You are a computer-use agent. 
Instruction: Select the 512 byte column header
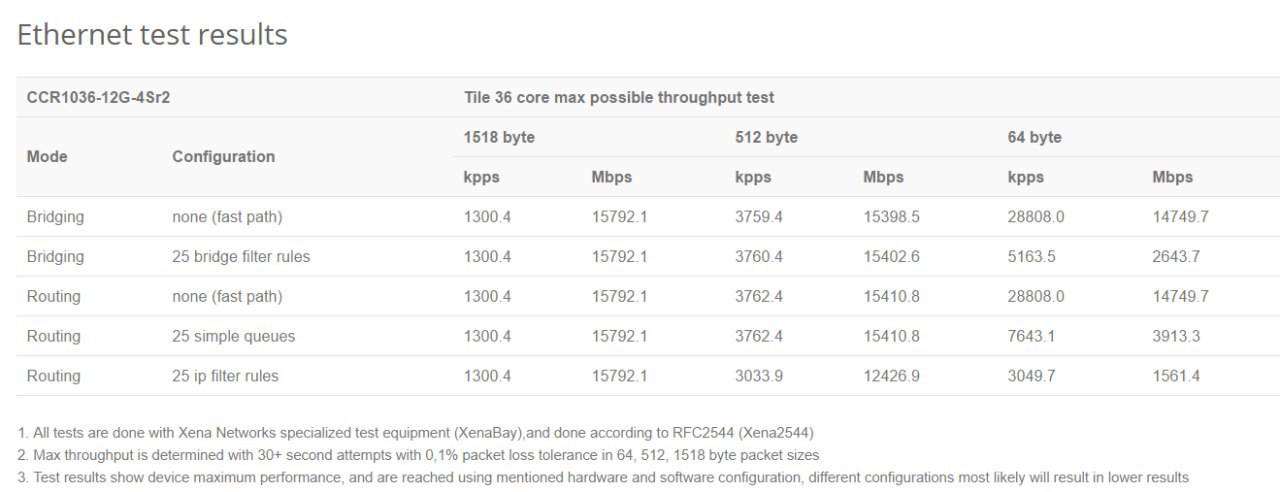pos(766,137)
